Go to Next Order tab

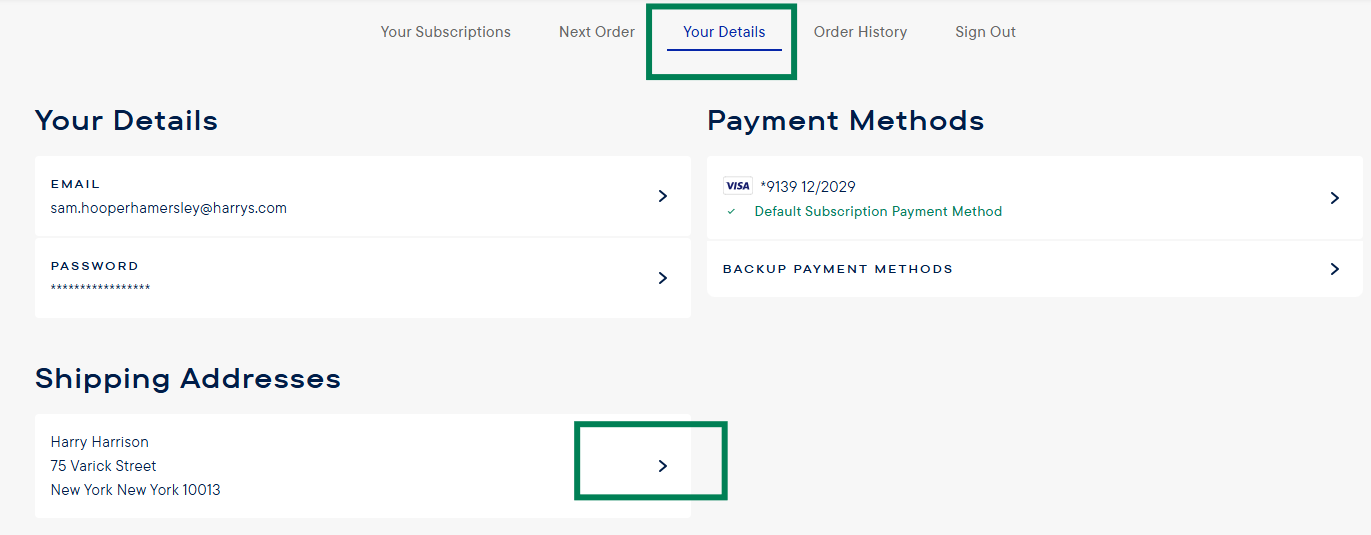coord(596,32)
